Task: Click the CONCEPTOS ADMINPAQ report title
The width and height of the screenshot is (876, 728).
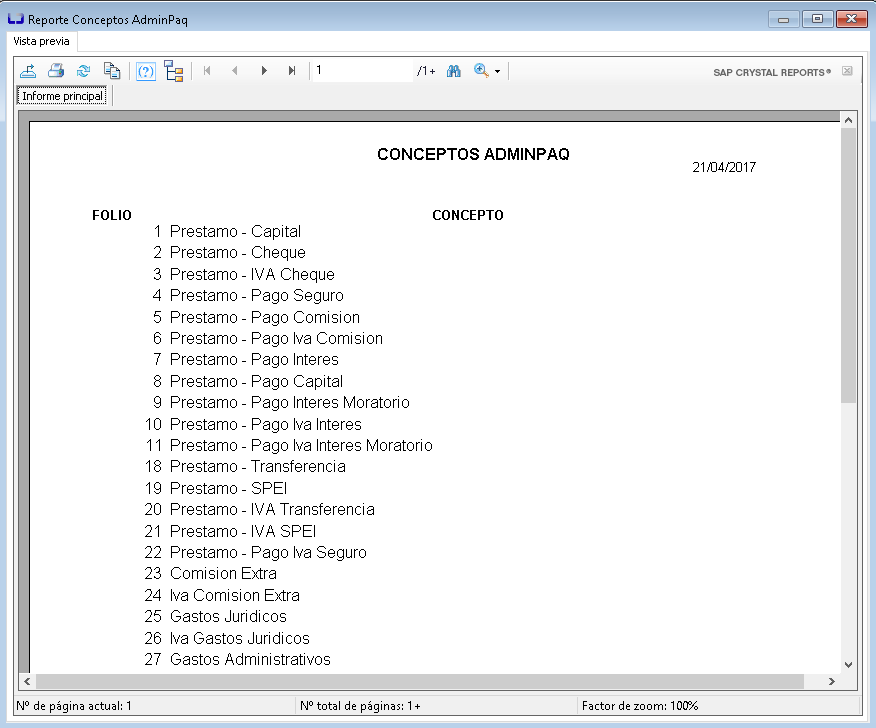Action: pos(473,154)
